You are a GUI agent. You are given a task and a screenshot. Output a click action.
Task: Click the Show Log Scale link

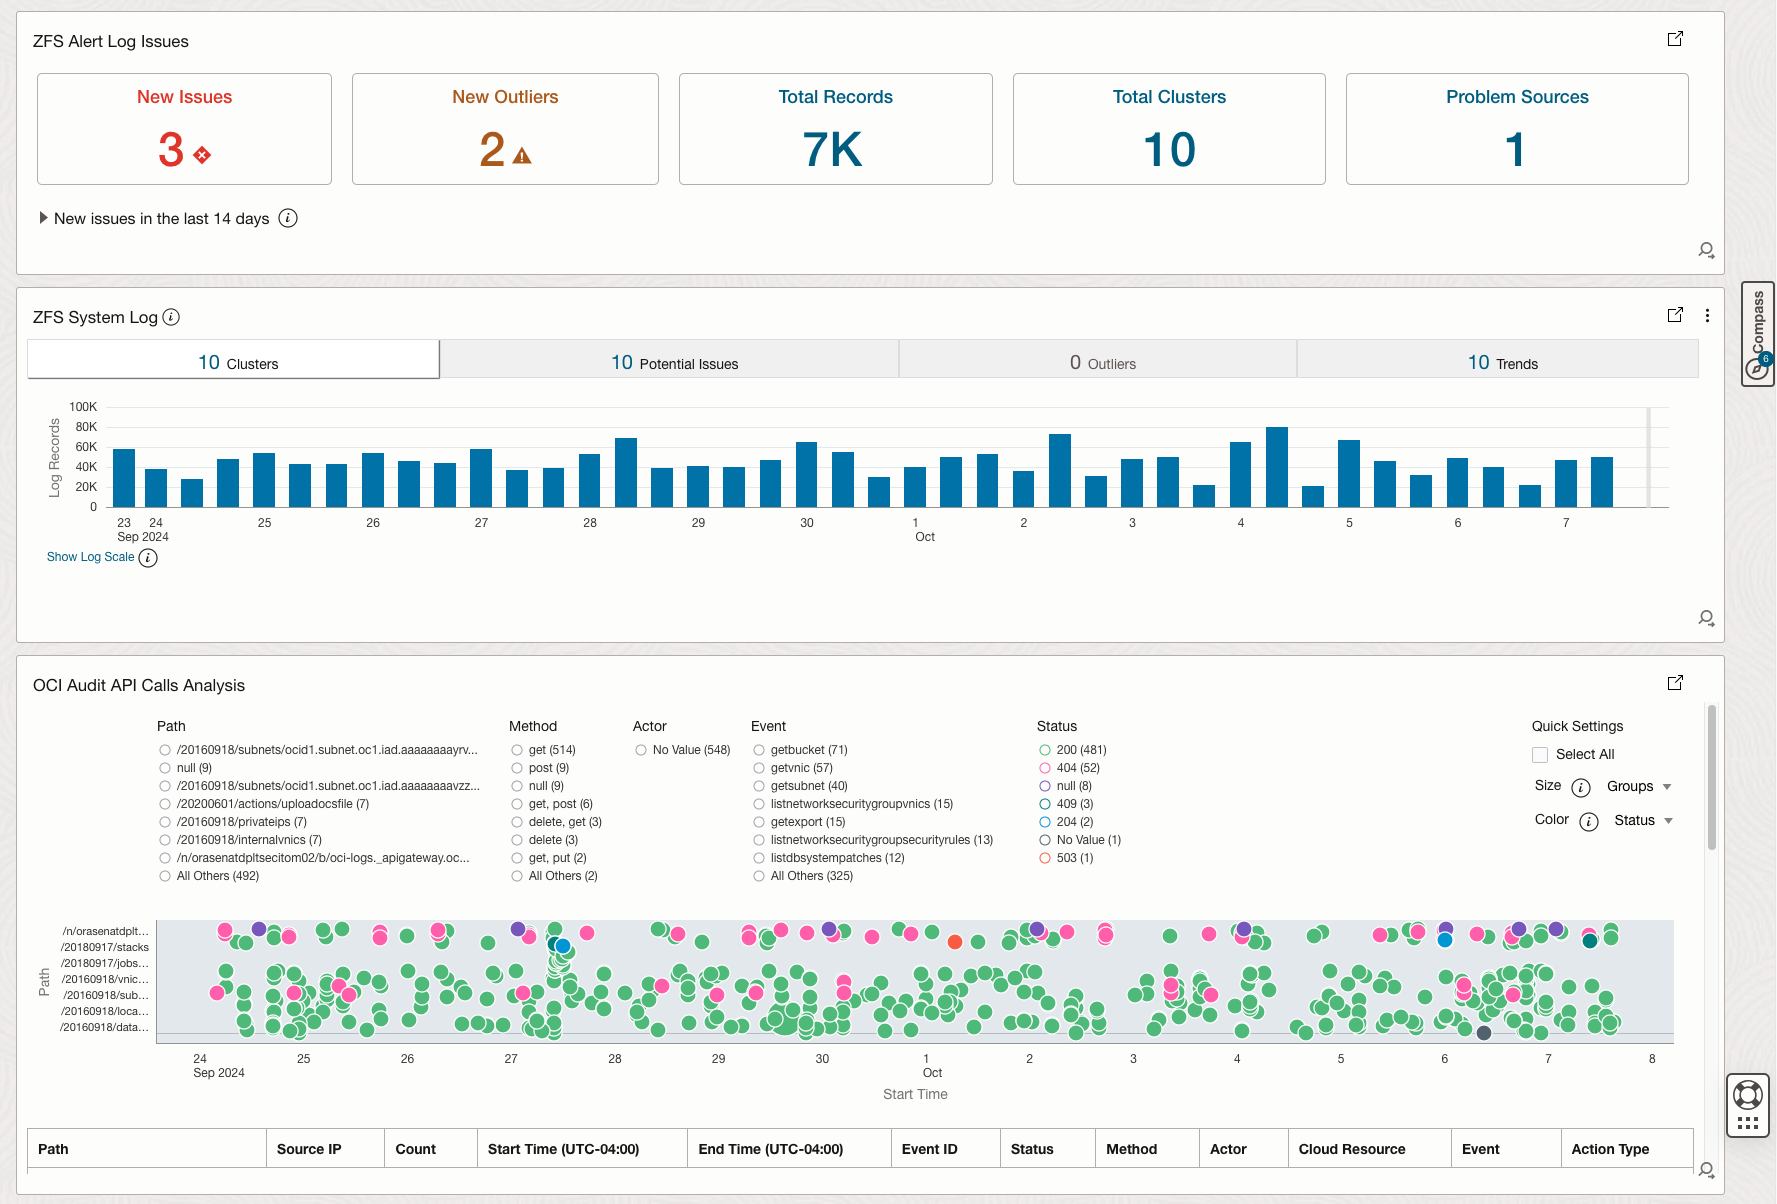(89, 557)
